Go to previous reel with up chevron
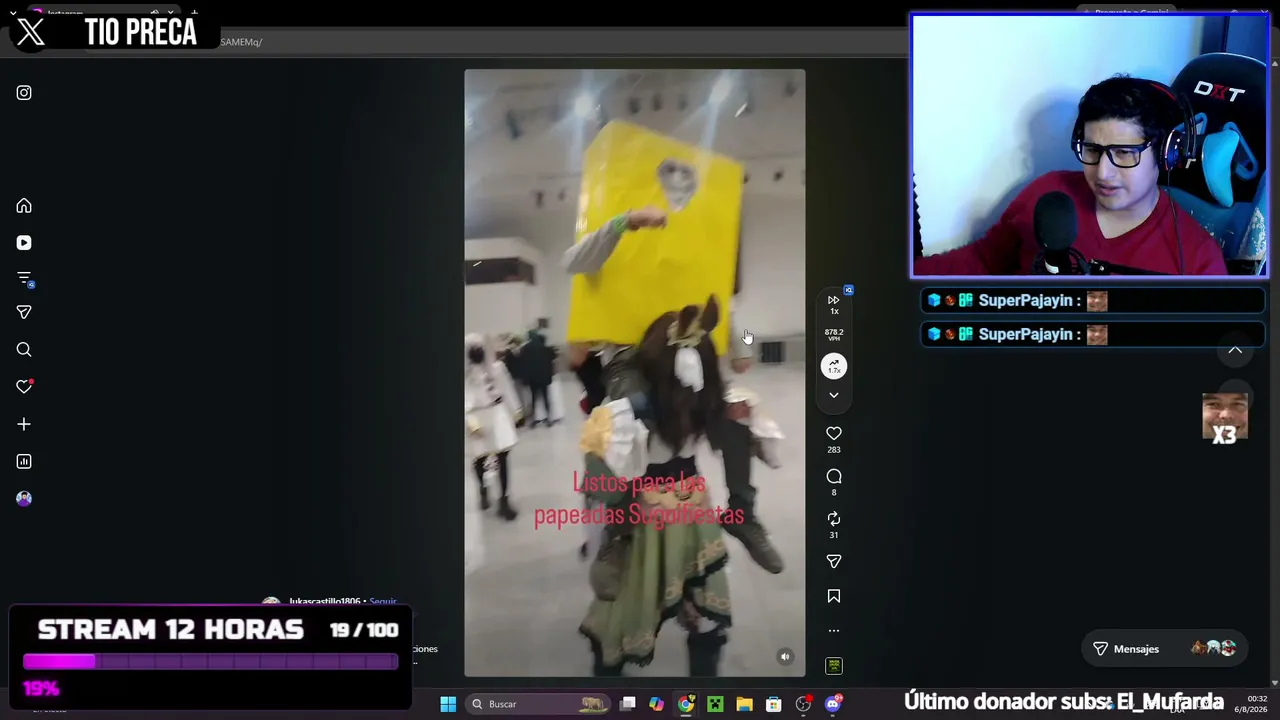1280x720 pixels. pos(1235,350)
